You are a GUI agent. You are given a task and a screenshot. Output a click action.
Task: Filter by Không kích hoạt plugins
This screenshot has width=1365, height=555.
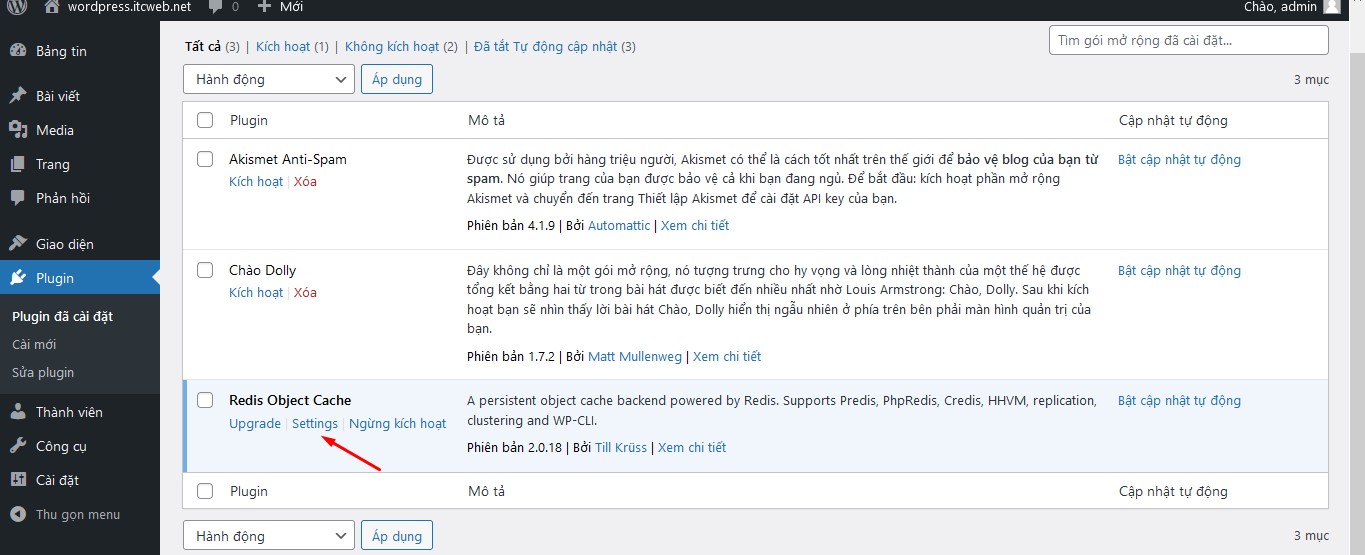(x=392, y=46)
